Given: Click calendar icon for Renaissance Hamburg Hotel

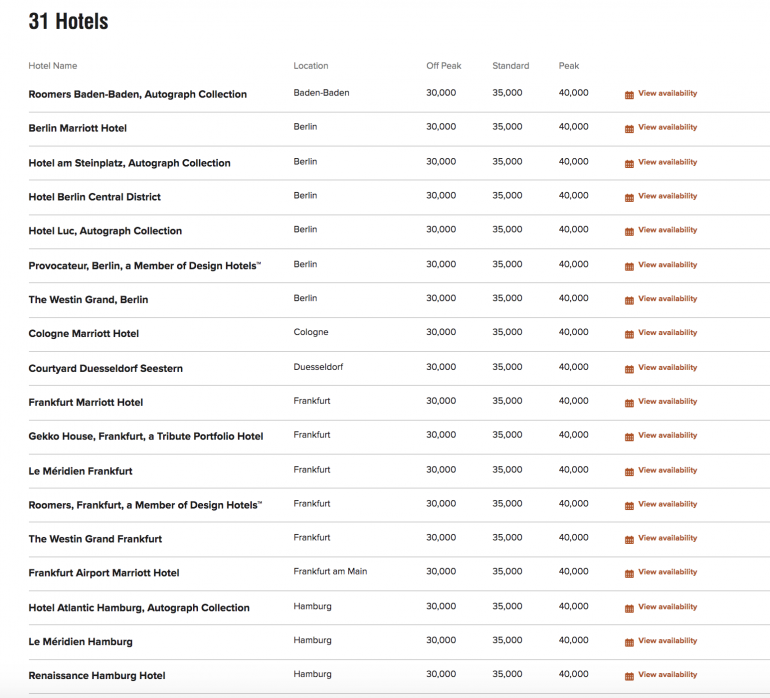Looking at the screenshot, I should [629, 676].
